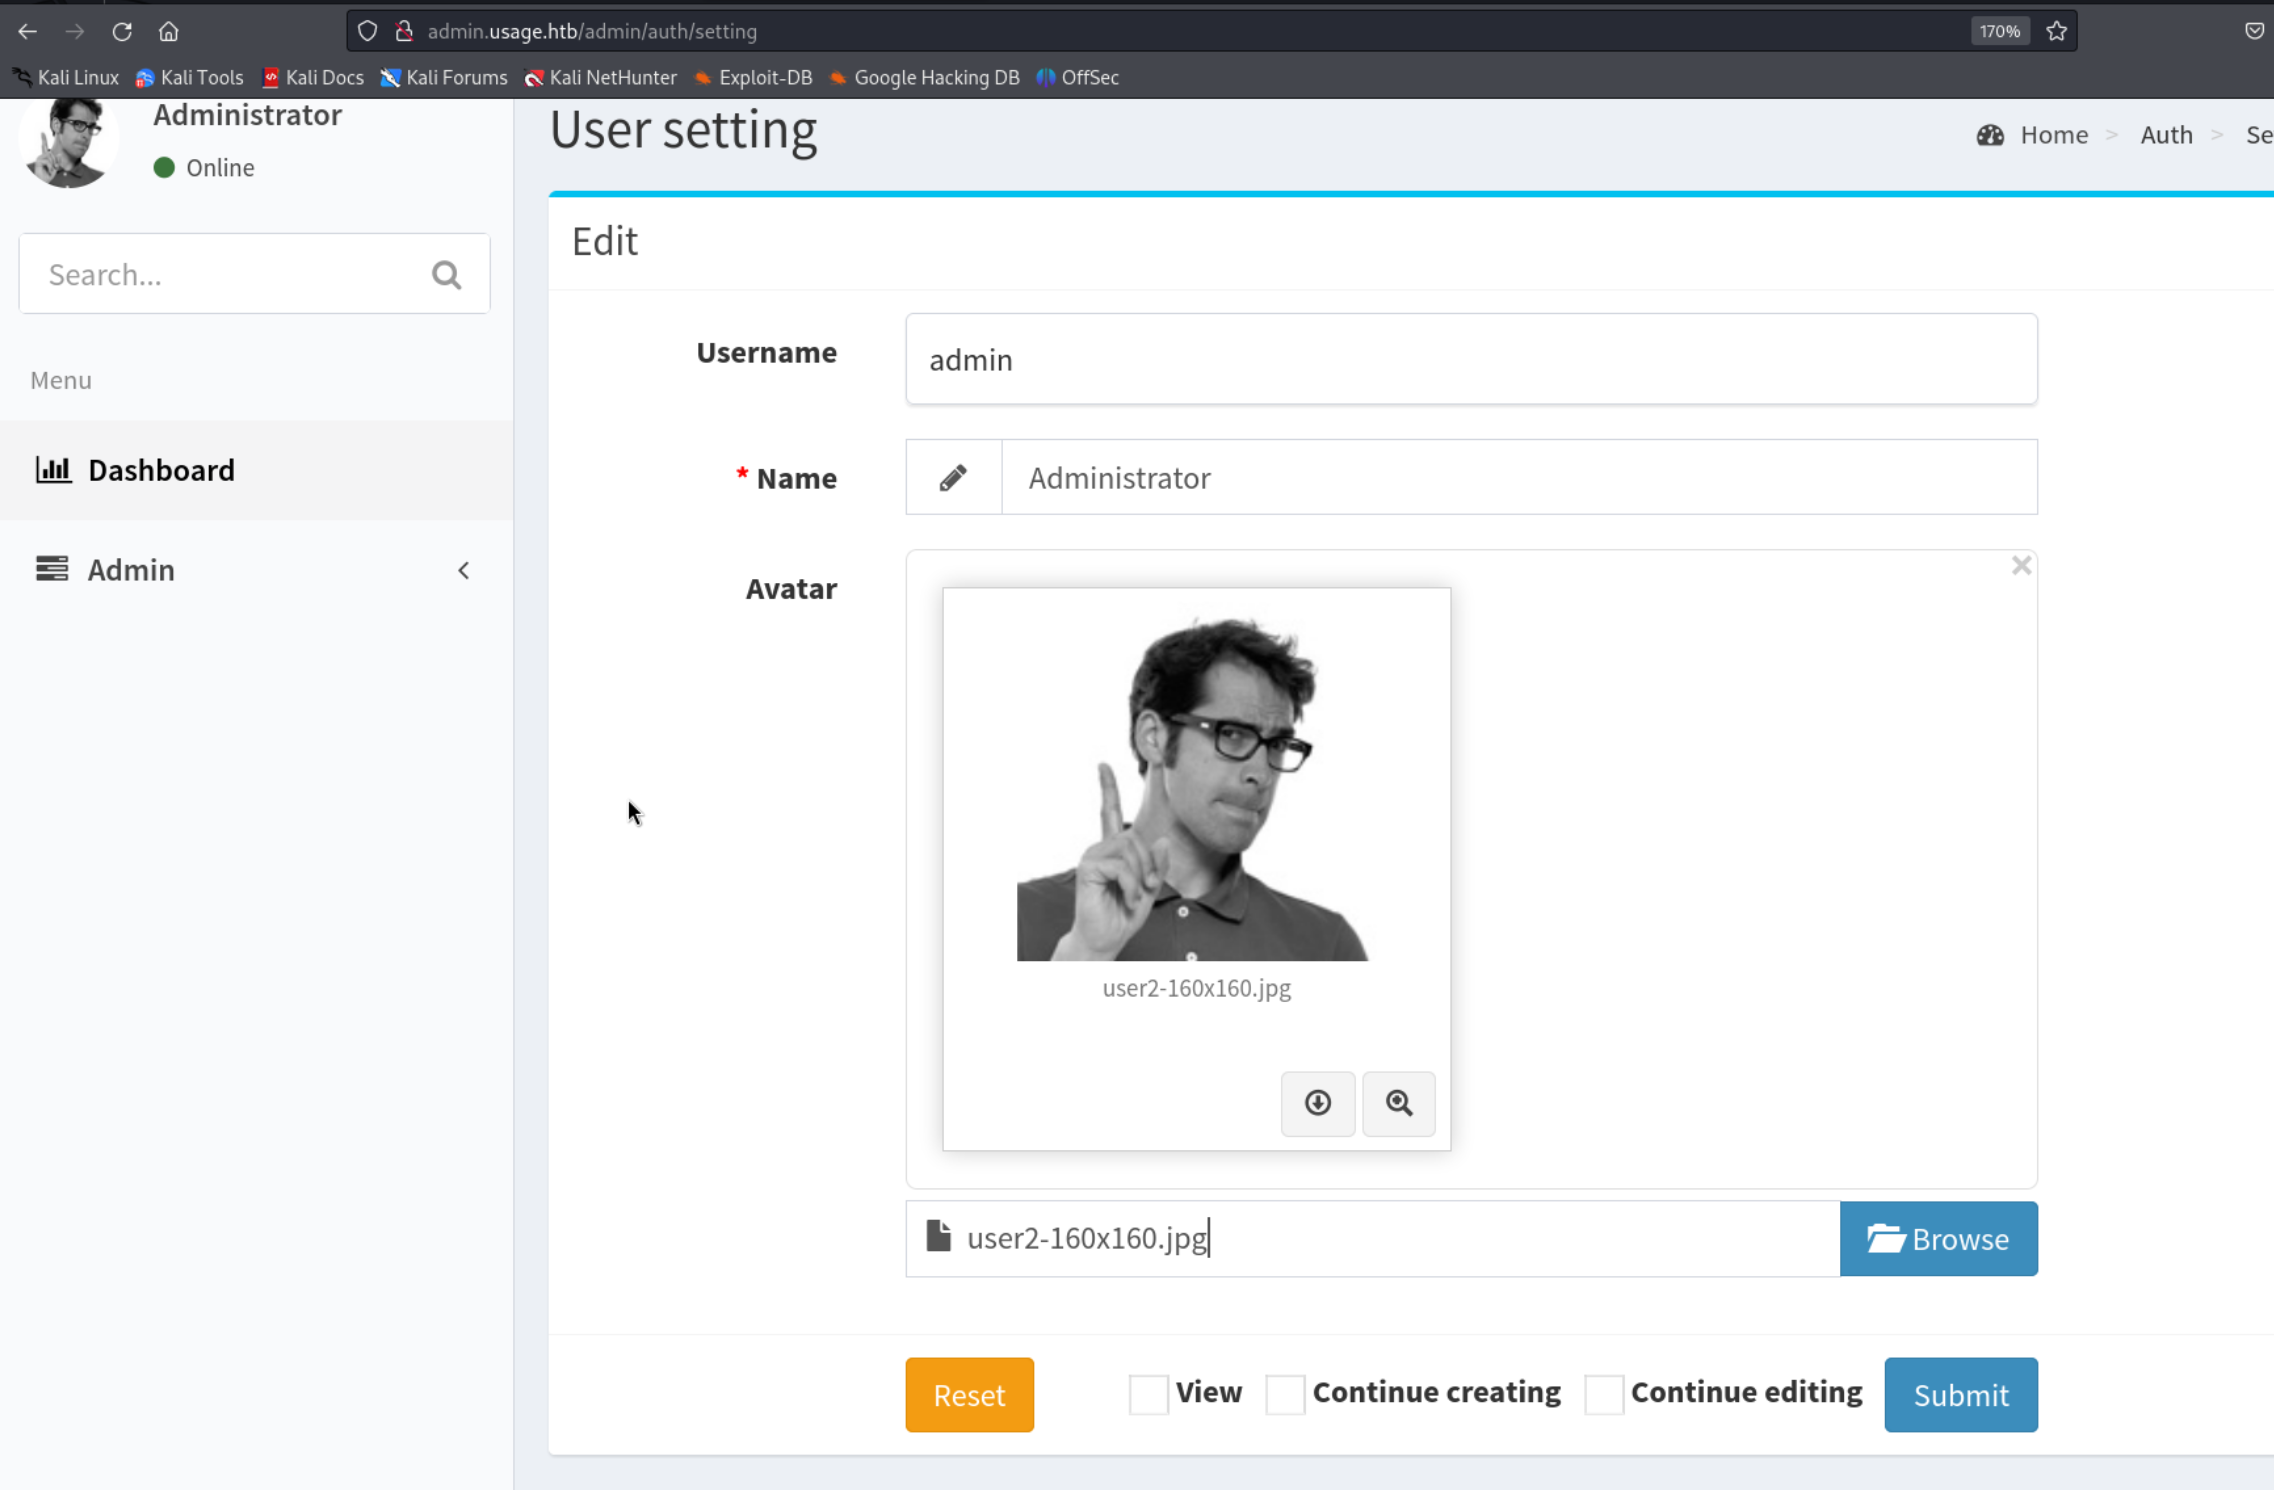Click the pencil icon beside Name

point(953,477)
